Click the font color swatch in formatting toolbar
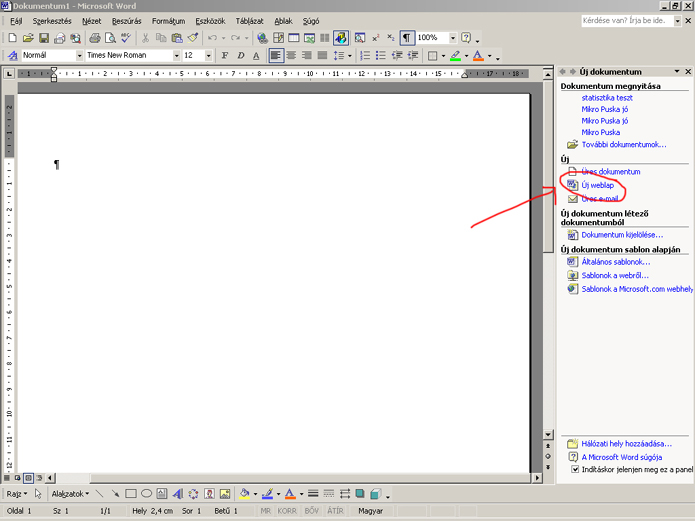The image size is (695, 521). pyautogui.click(x=478, y=56)
